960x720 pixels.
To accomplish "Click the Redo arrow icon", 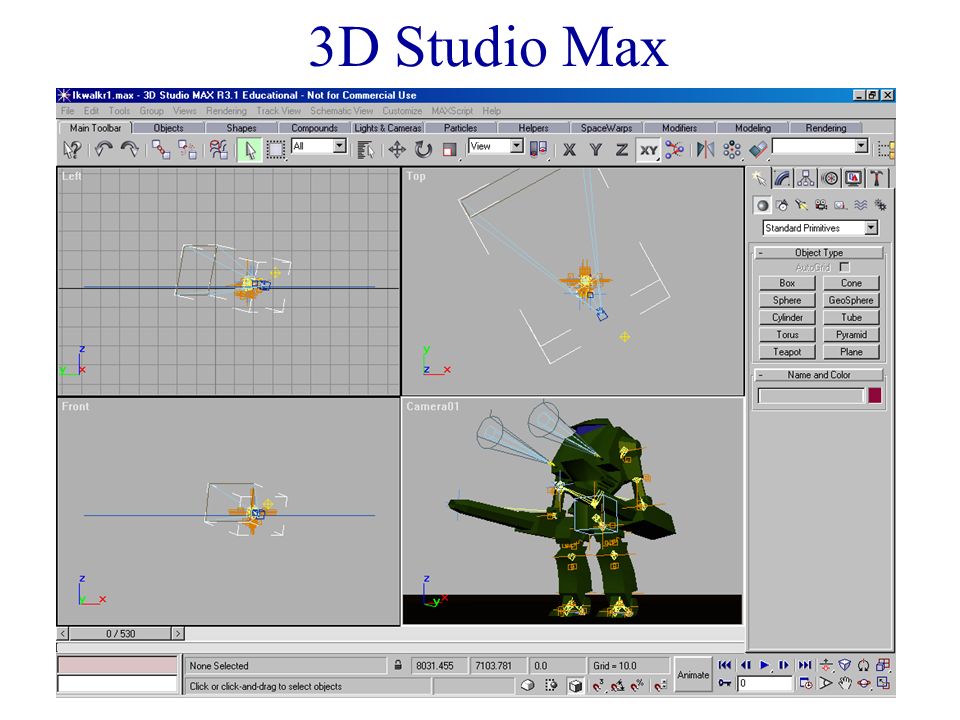I will point(130,149).
